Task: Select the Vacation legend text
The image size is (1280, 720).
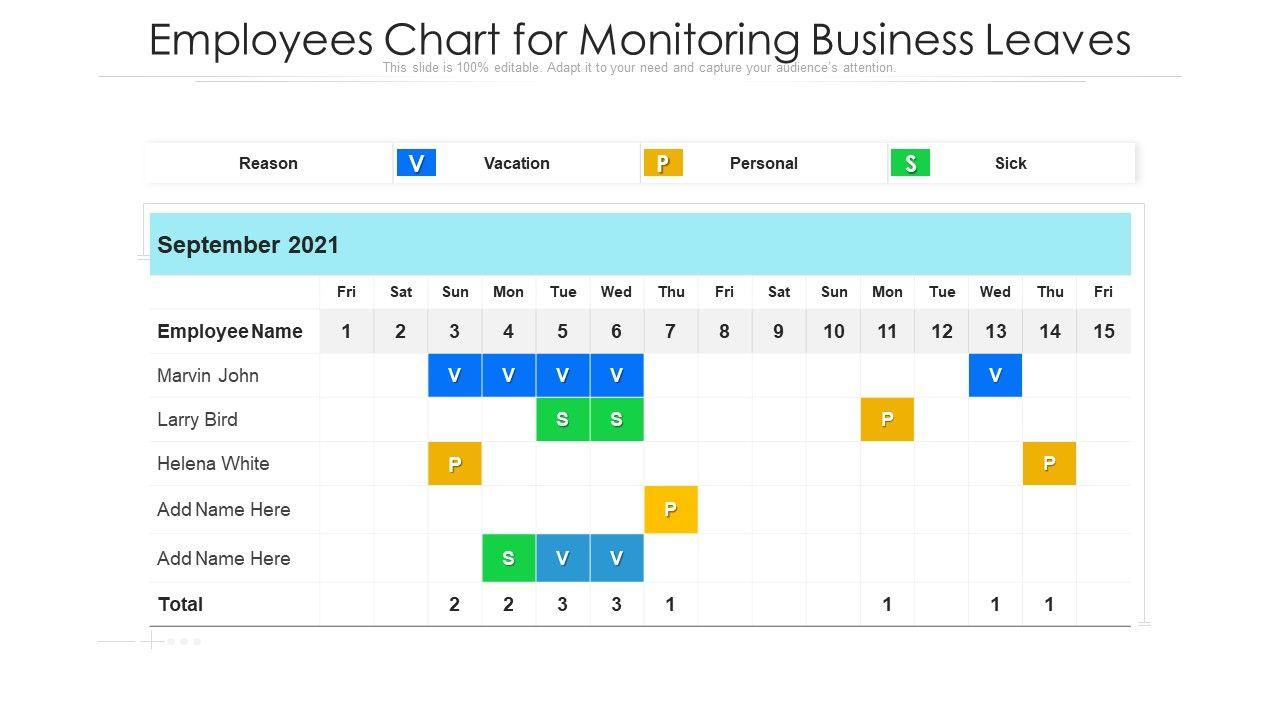Action: pos(516,163)
